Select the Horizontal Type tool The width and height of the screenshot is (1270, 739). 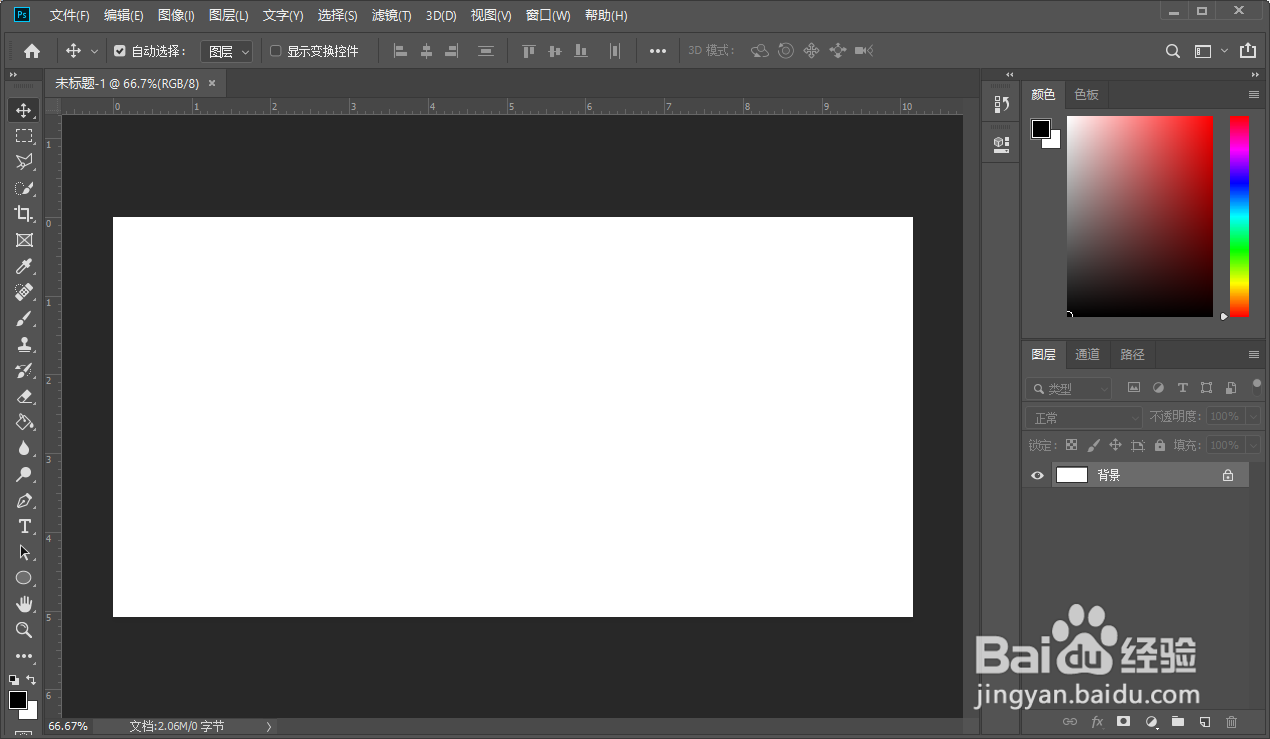(24, 526)
